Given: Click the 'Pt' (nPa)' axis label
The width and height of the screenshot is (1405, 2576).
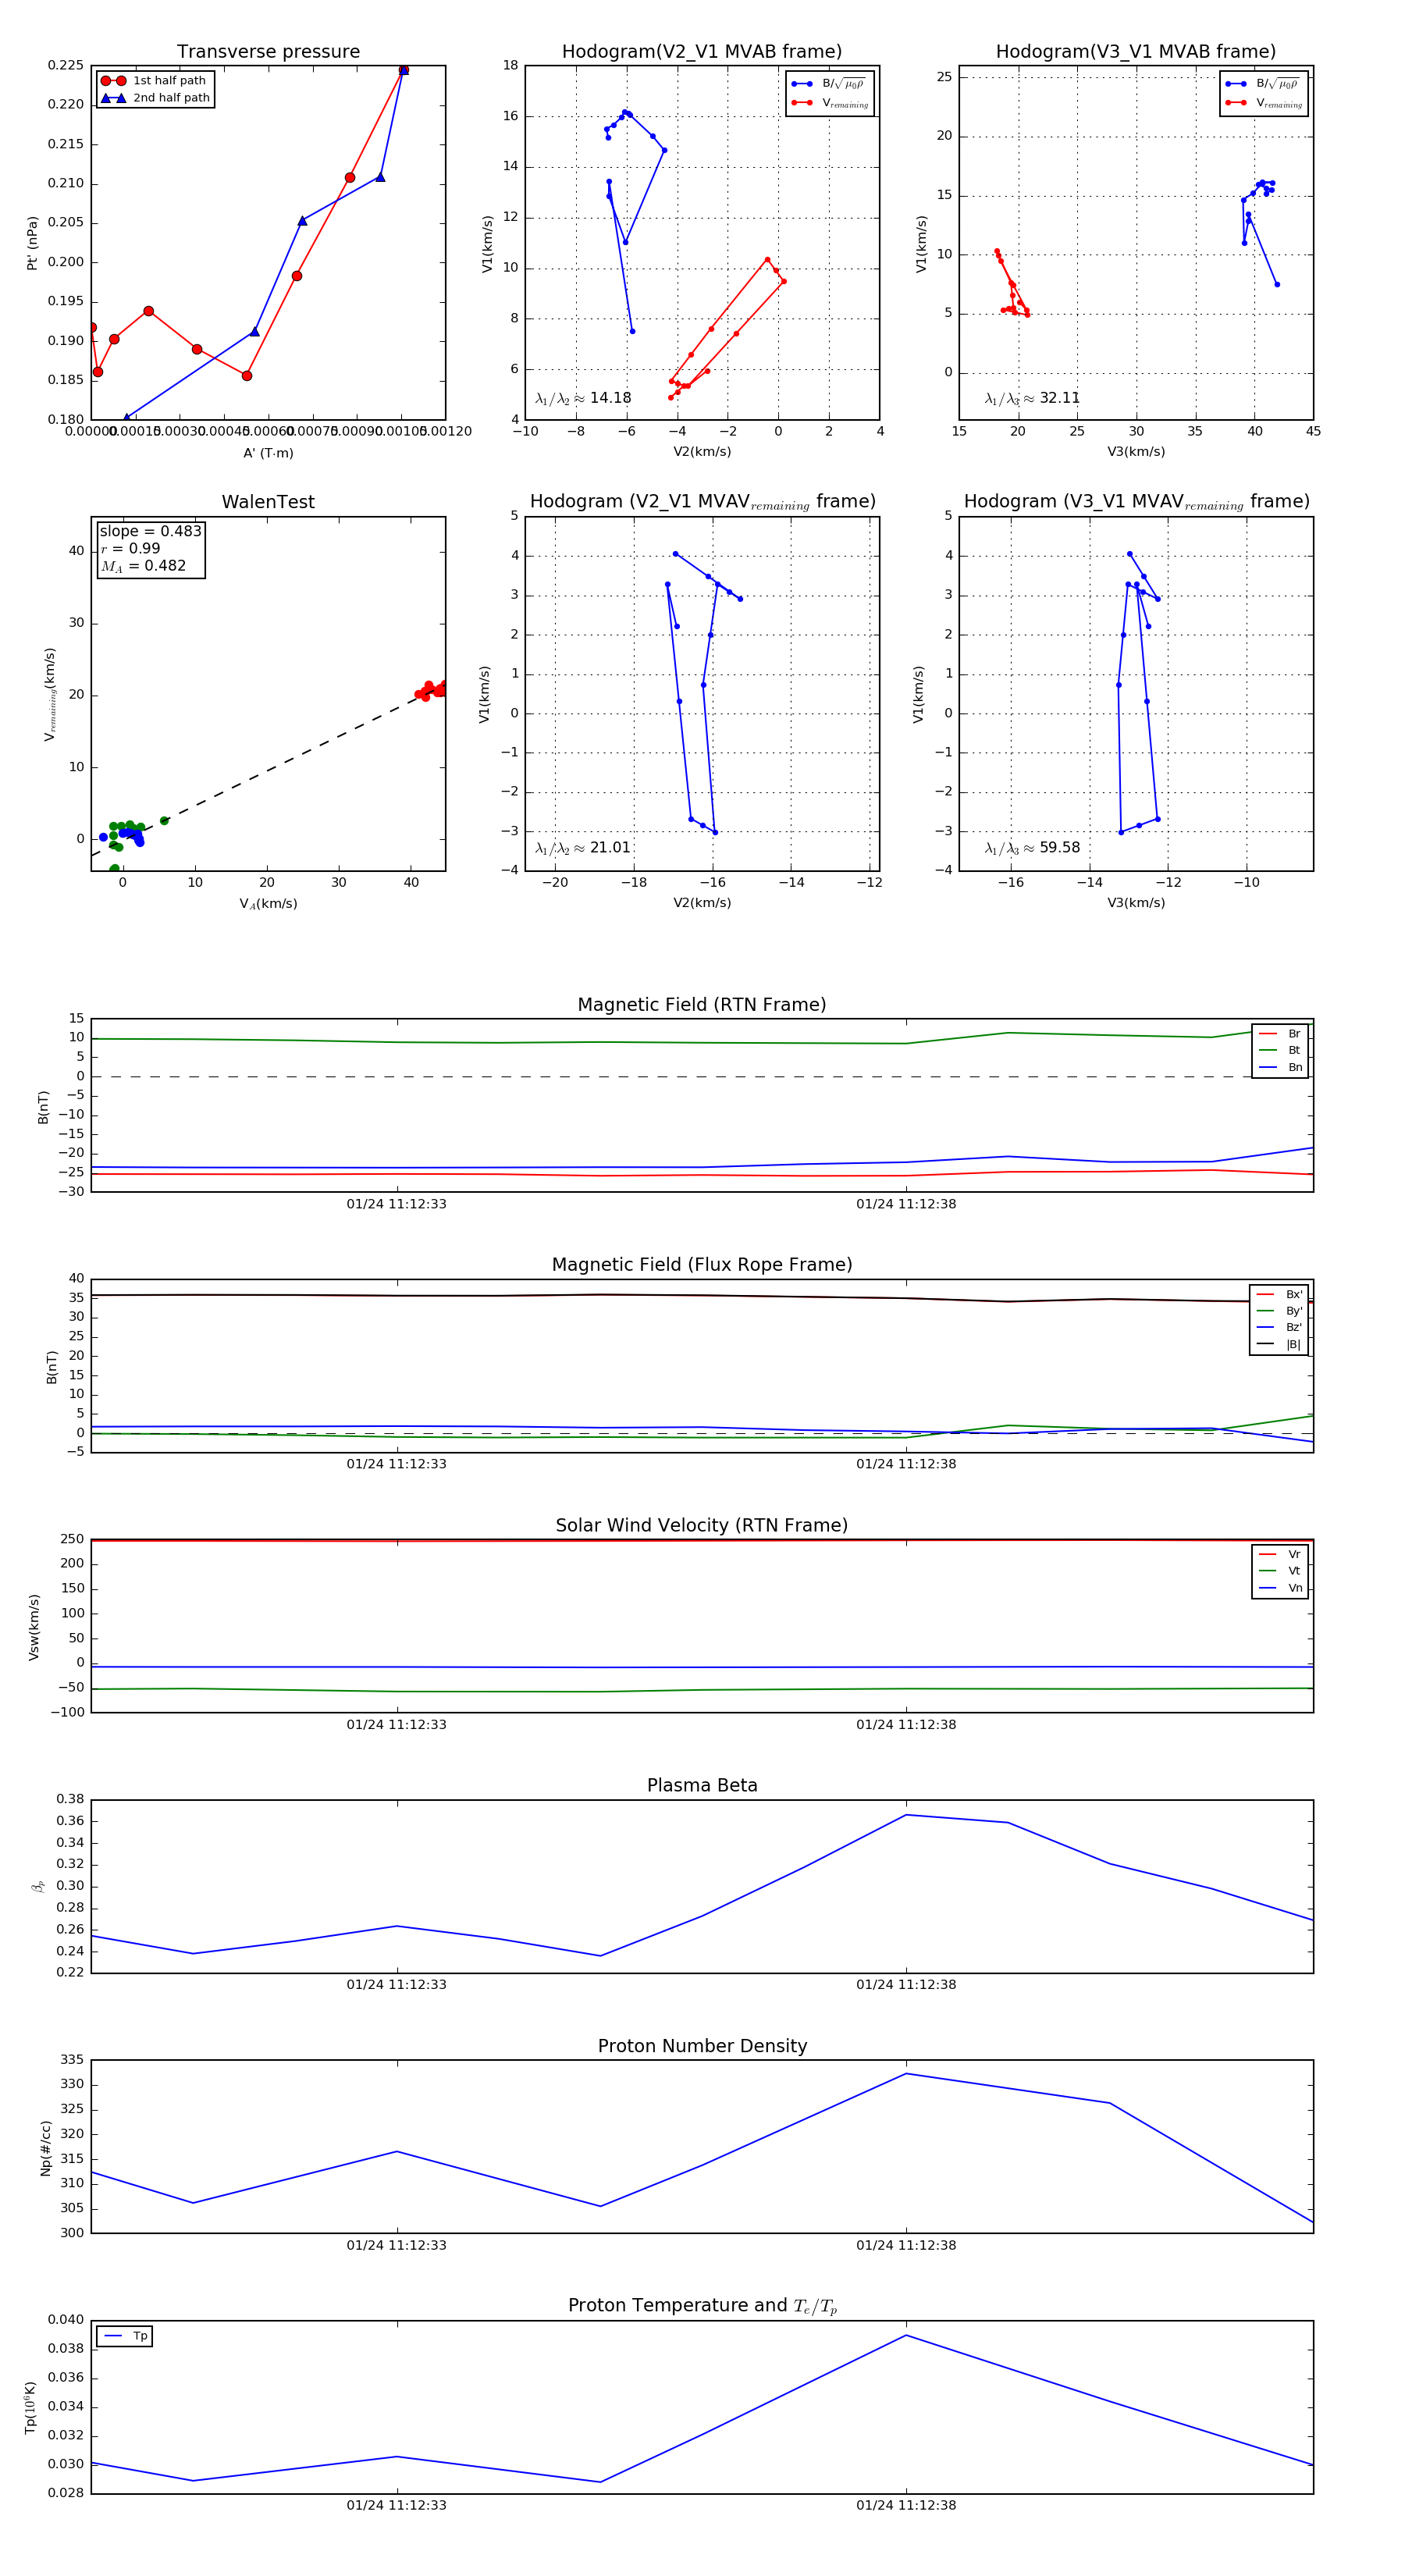Looking at the screenshot, I should (32, 243).
